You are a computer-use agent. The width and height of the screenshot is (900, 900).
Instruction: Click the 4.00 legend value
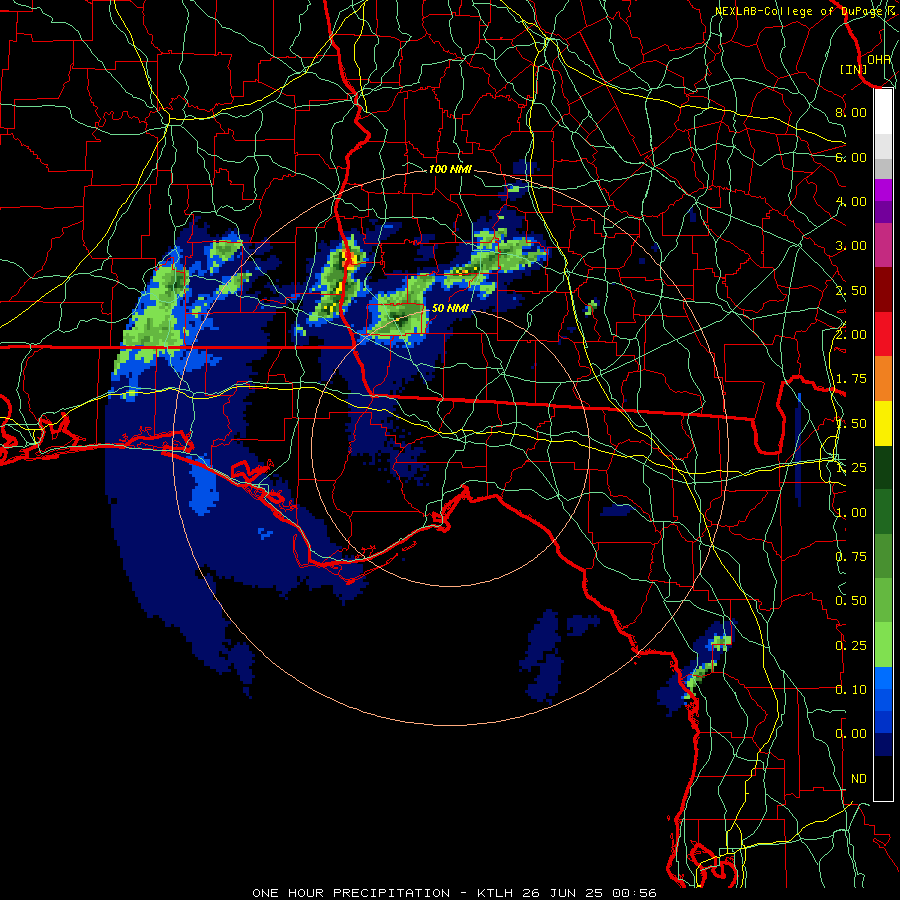pos(851,201)
